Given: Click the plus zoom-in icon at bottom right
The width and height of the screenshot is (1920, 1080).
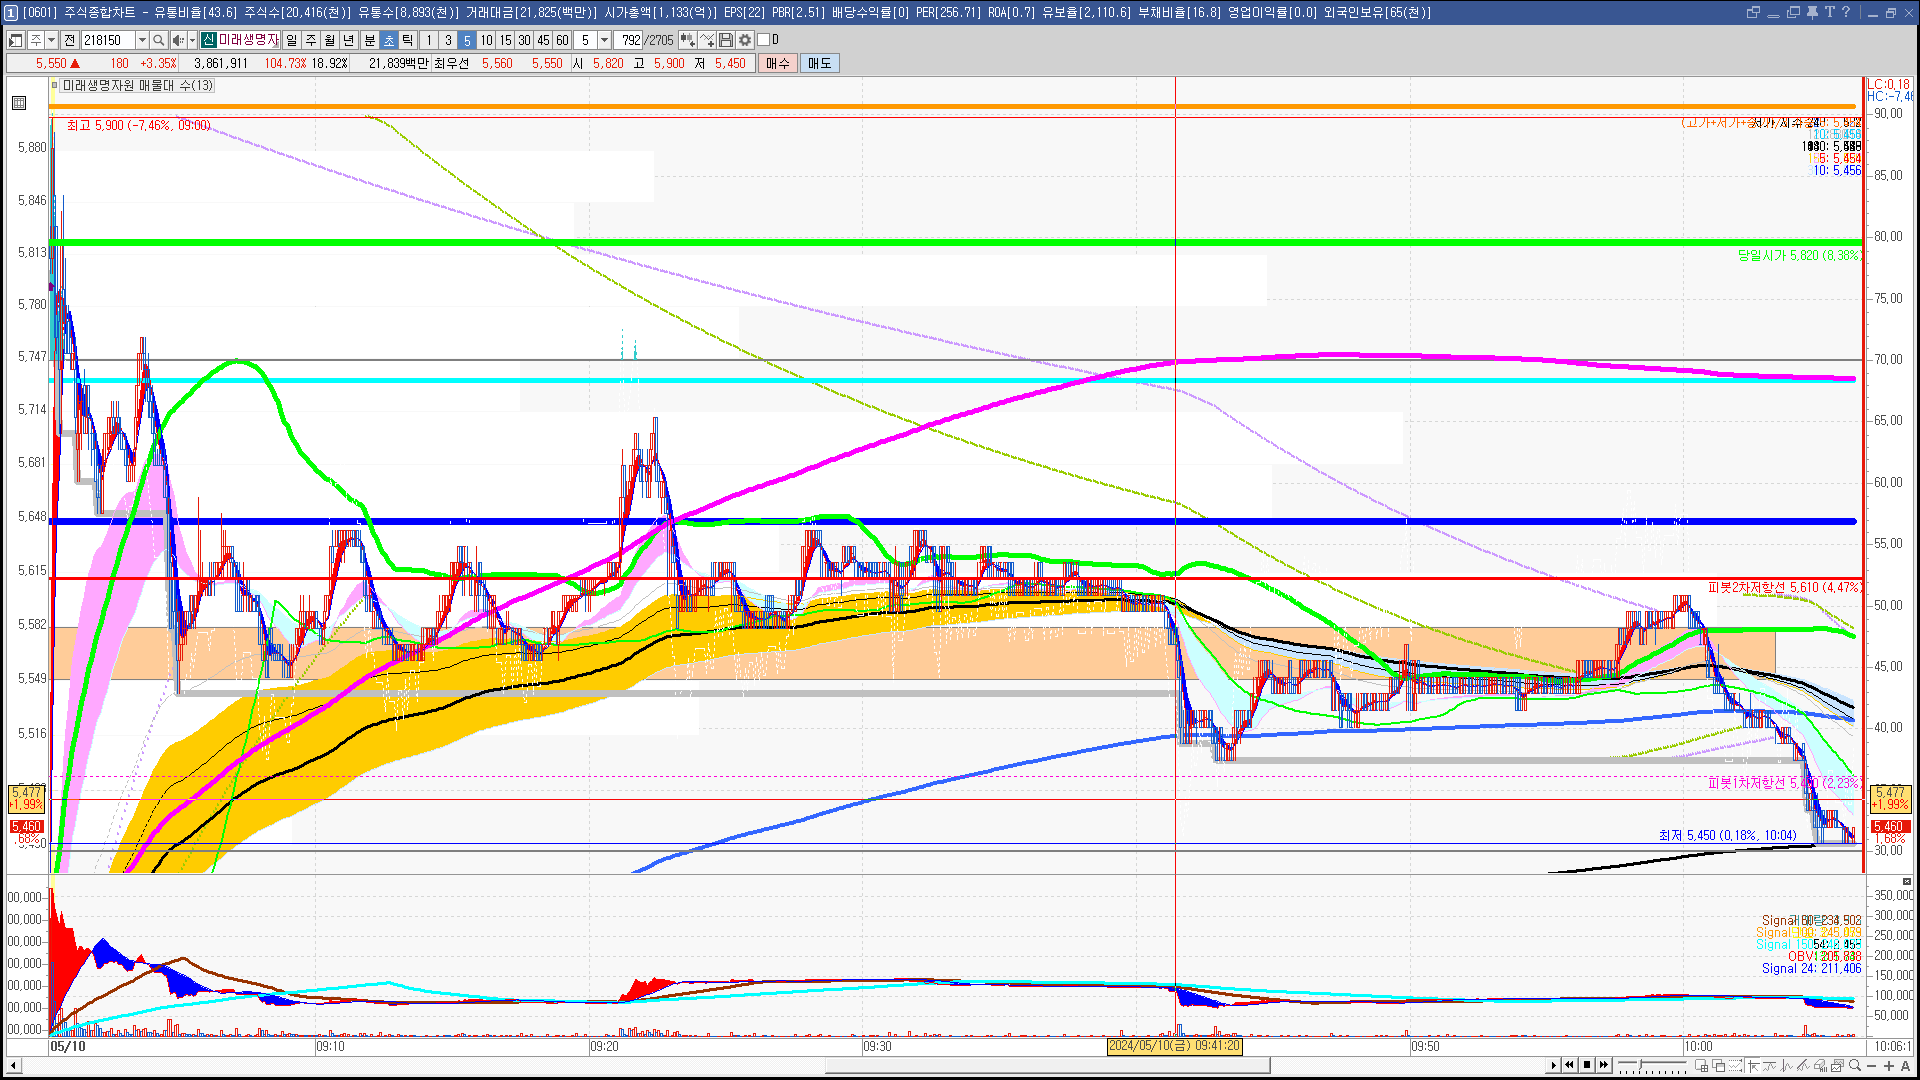Looking at the screenshot, I should click(1889, 1065).
